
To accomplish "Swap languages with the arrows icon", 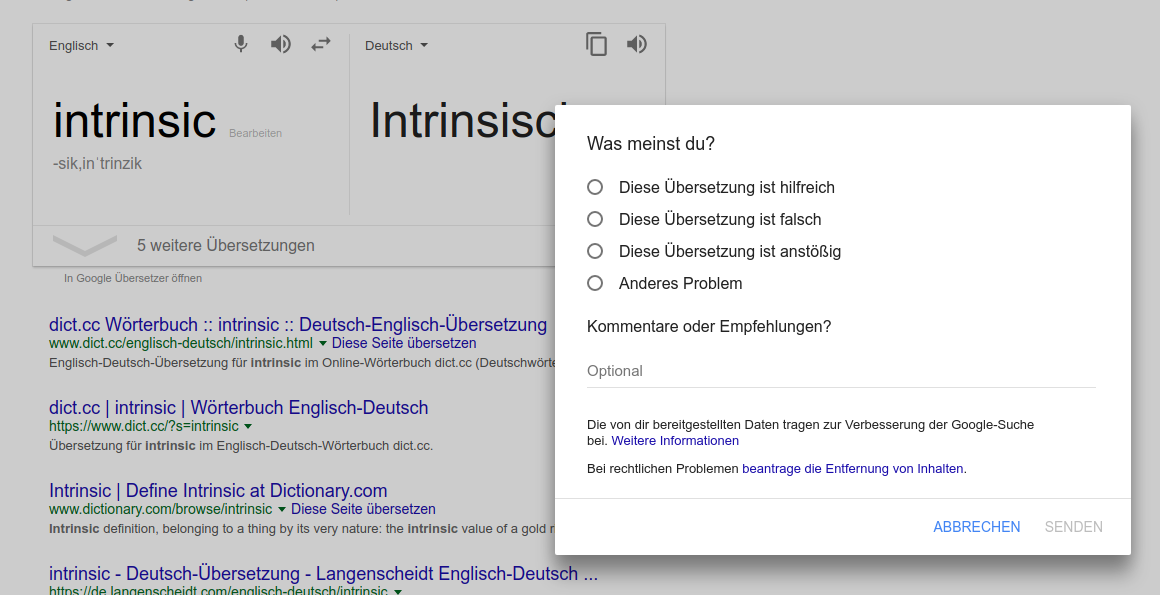I will [x=320, y=44].
